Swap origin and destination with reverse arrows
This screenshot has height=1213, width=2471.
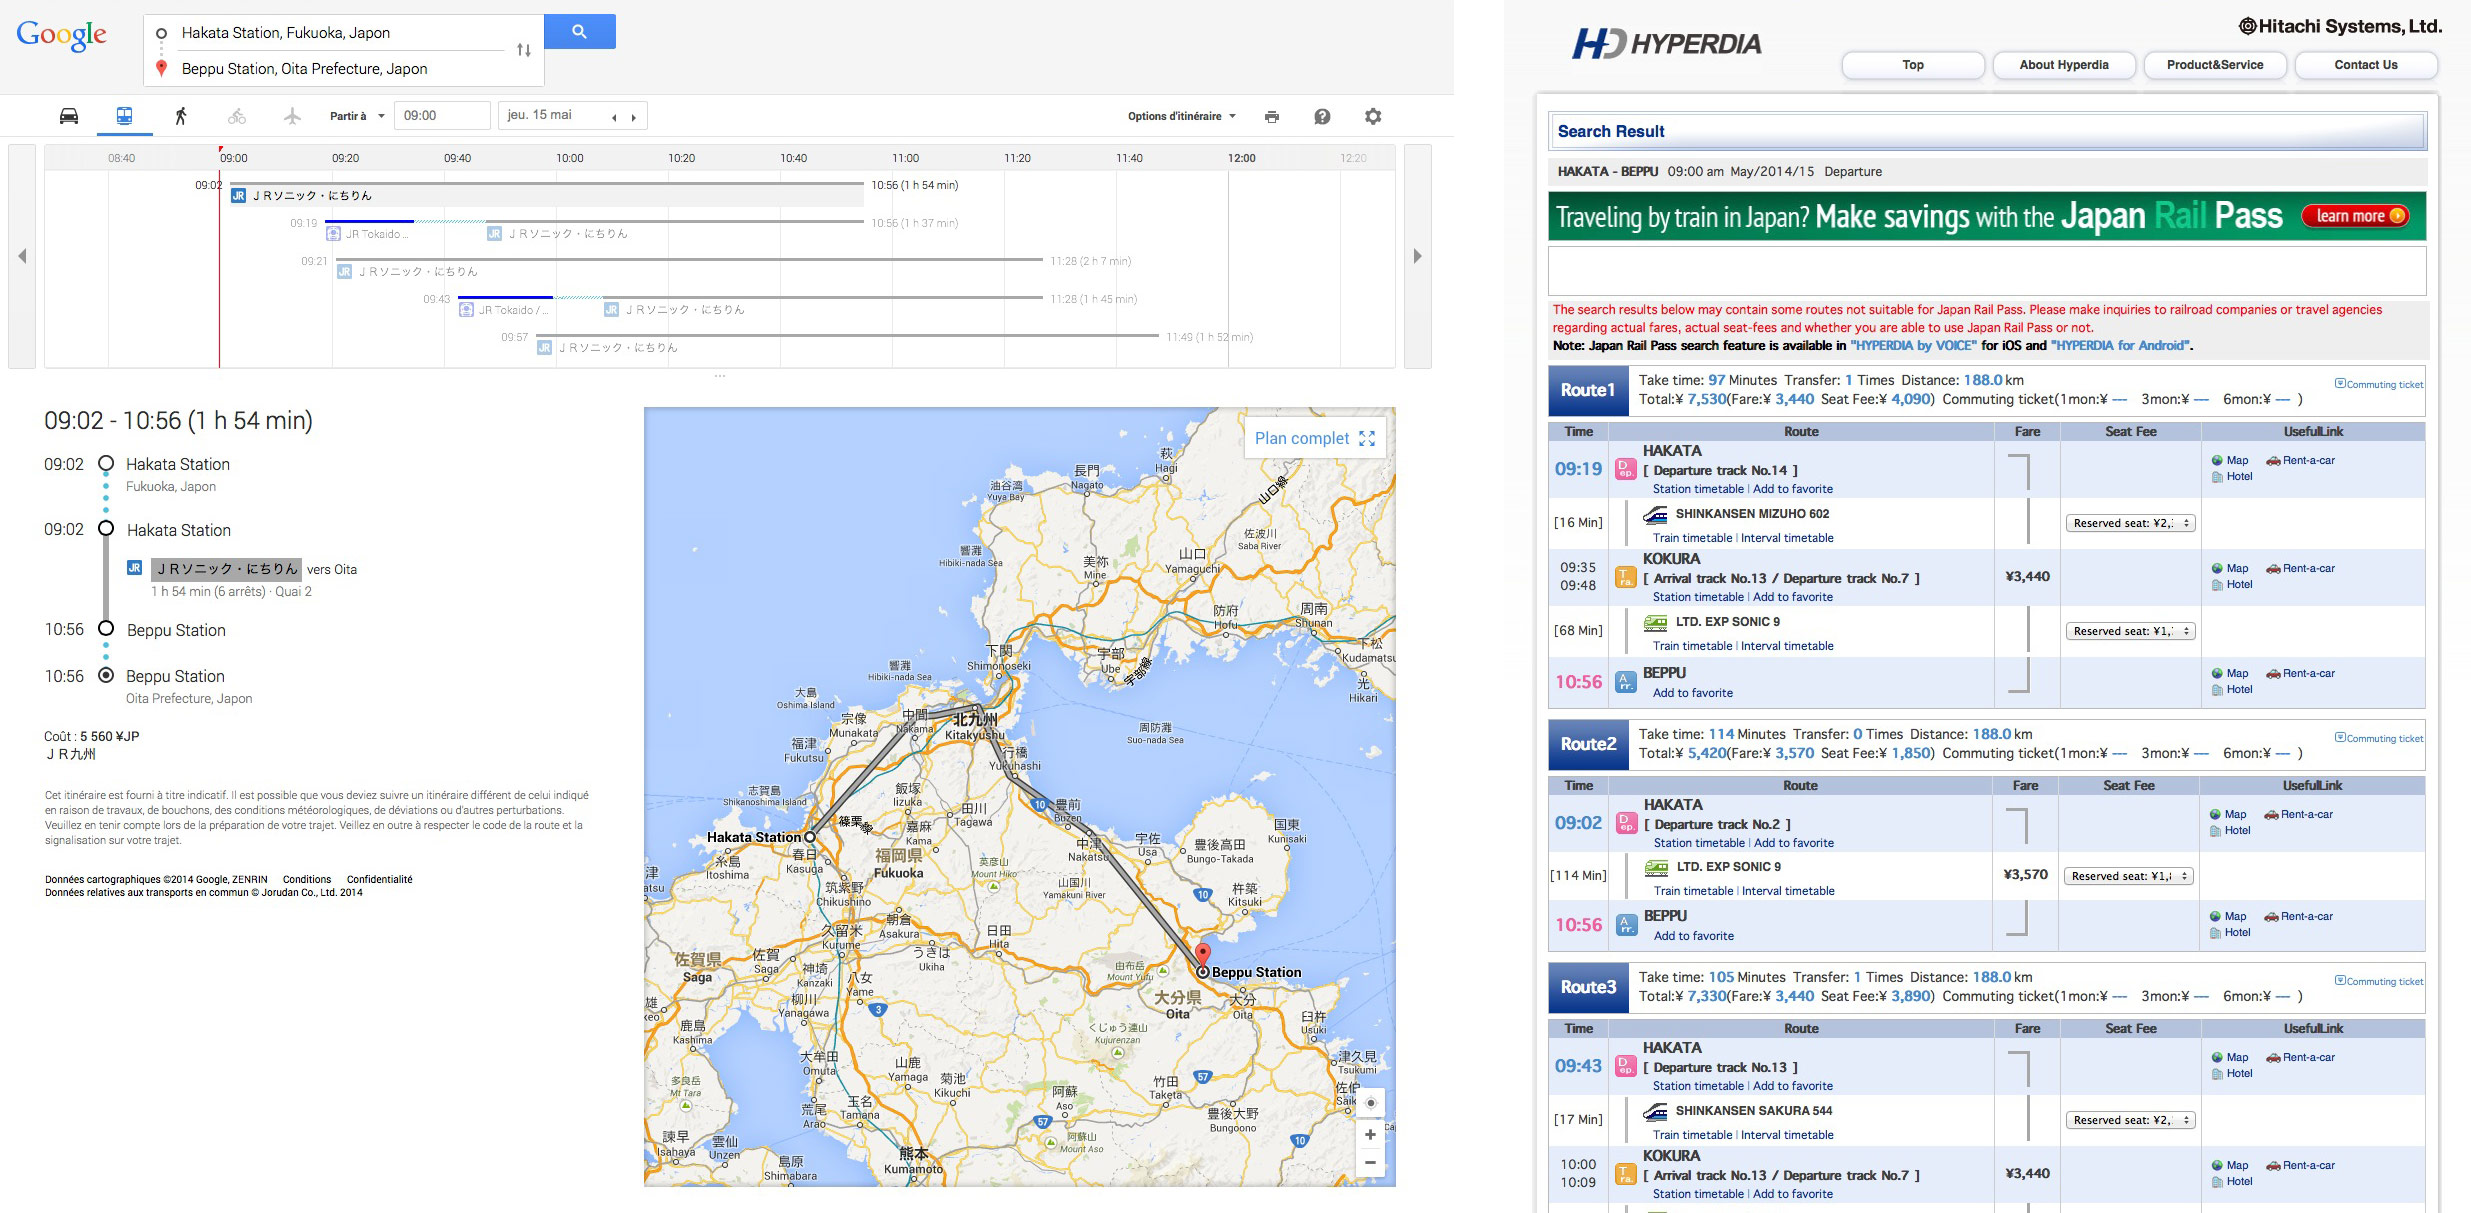pyautogui.click(x=524, y=50)
